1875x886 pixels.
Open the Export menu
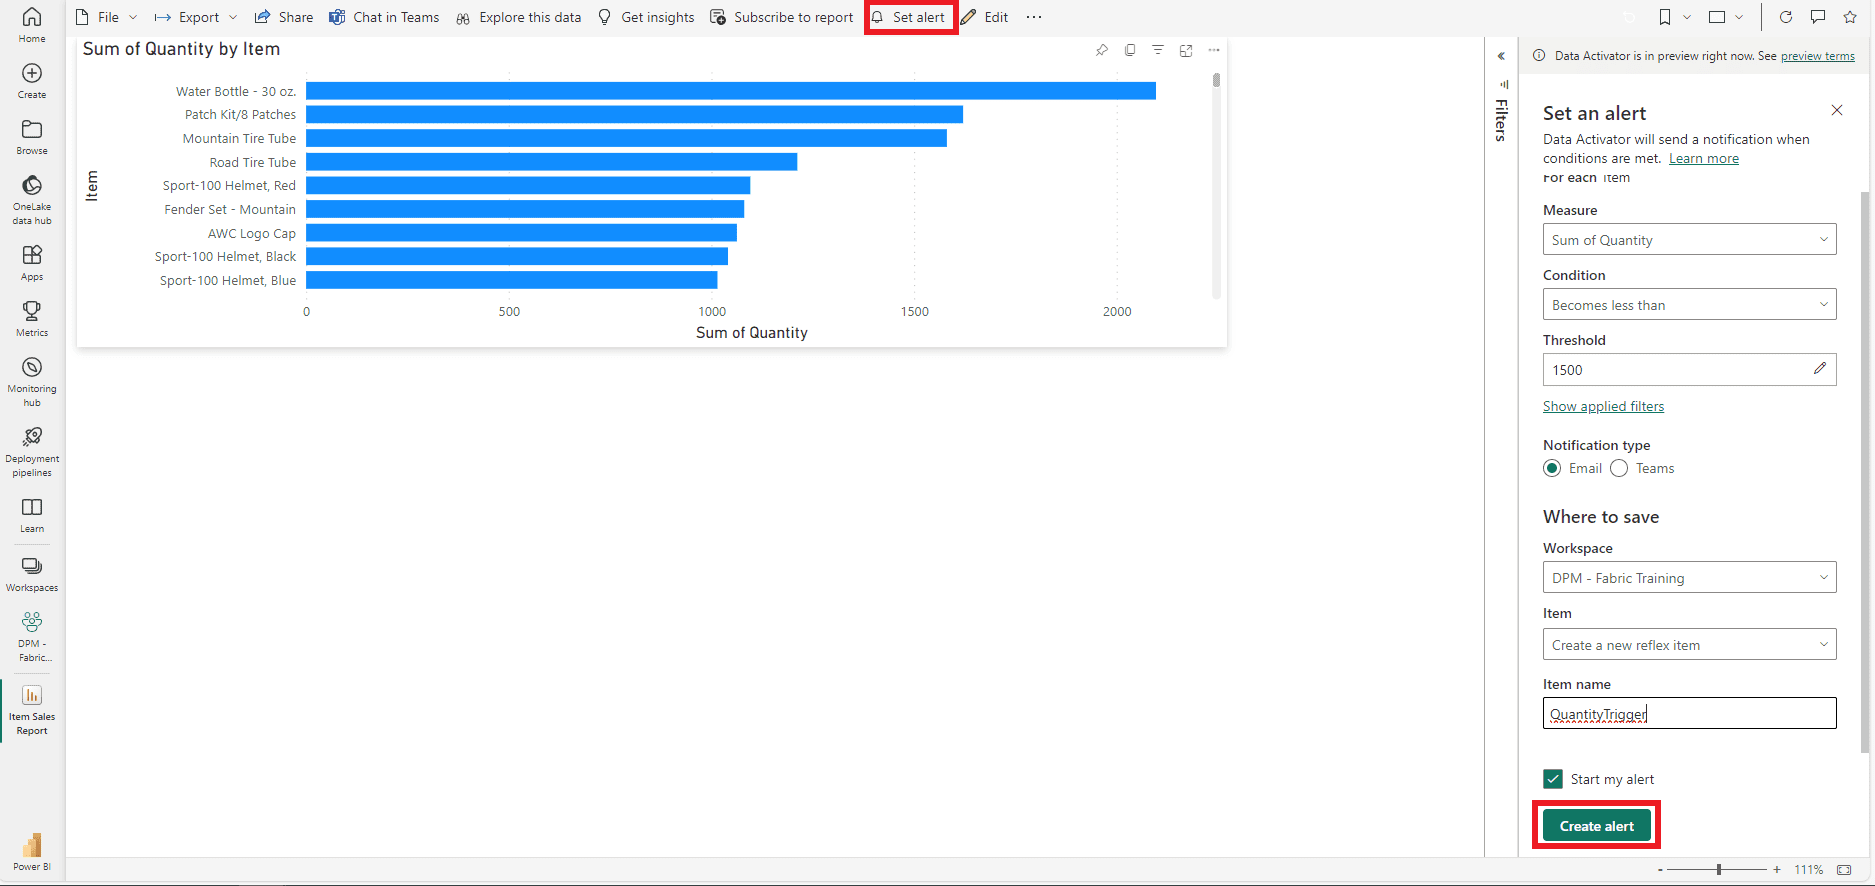(x=197, y=17)
